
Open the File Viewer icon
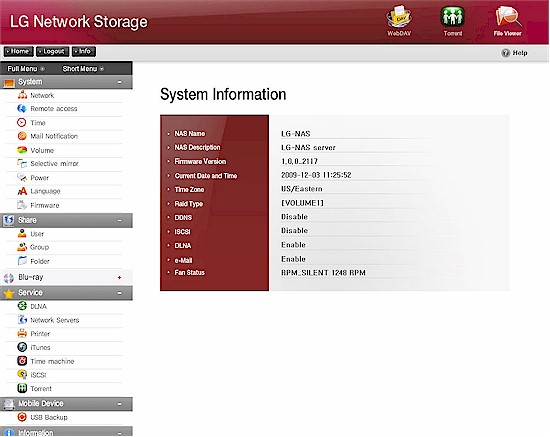tap(508, 17)
